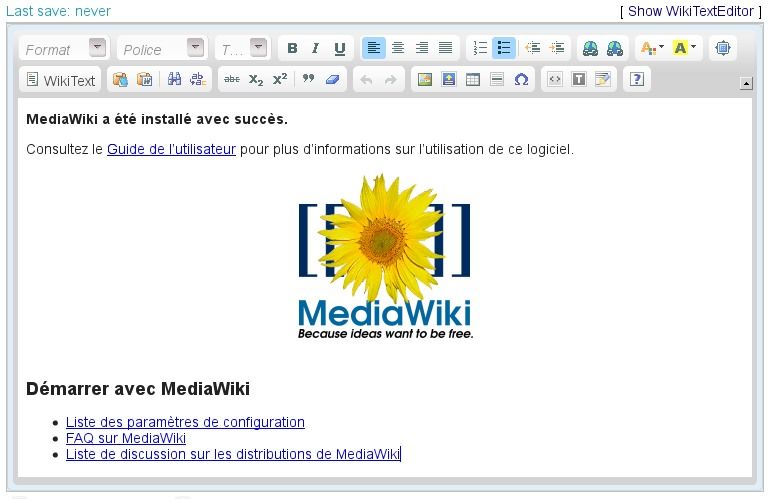This screenshot has width=771, height=499.
Task: Open the FAQ sur MediaWiki link
Action: 126,438
